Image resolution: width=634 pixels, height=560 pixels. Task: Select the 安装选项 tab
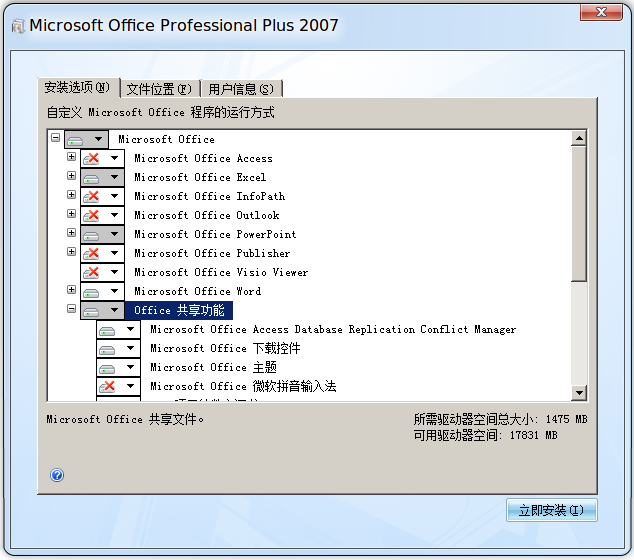point(78,87)
